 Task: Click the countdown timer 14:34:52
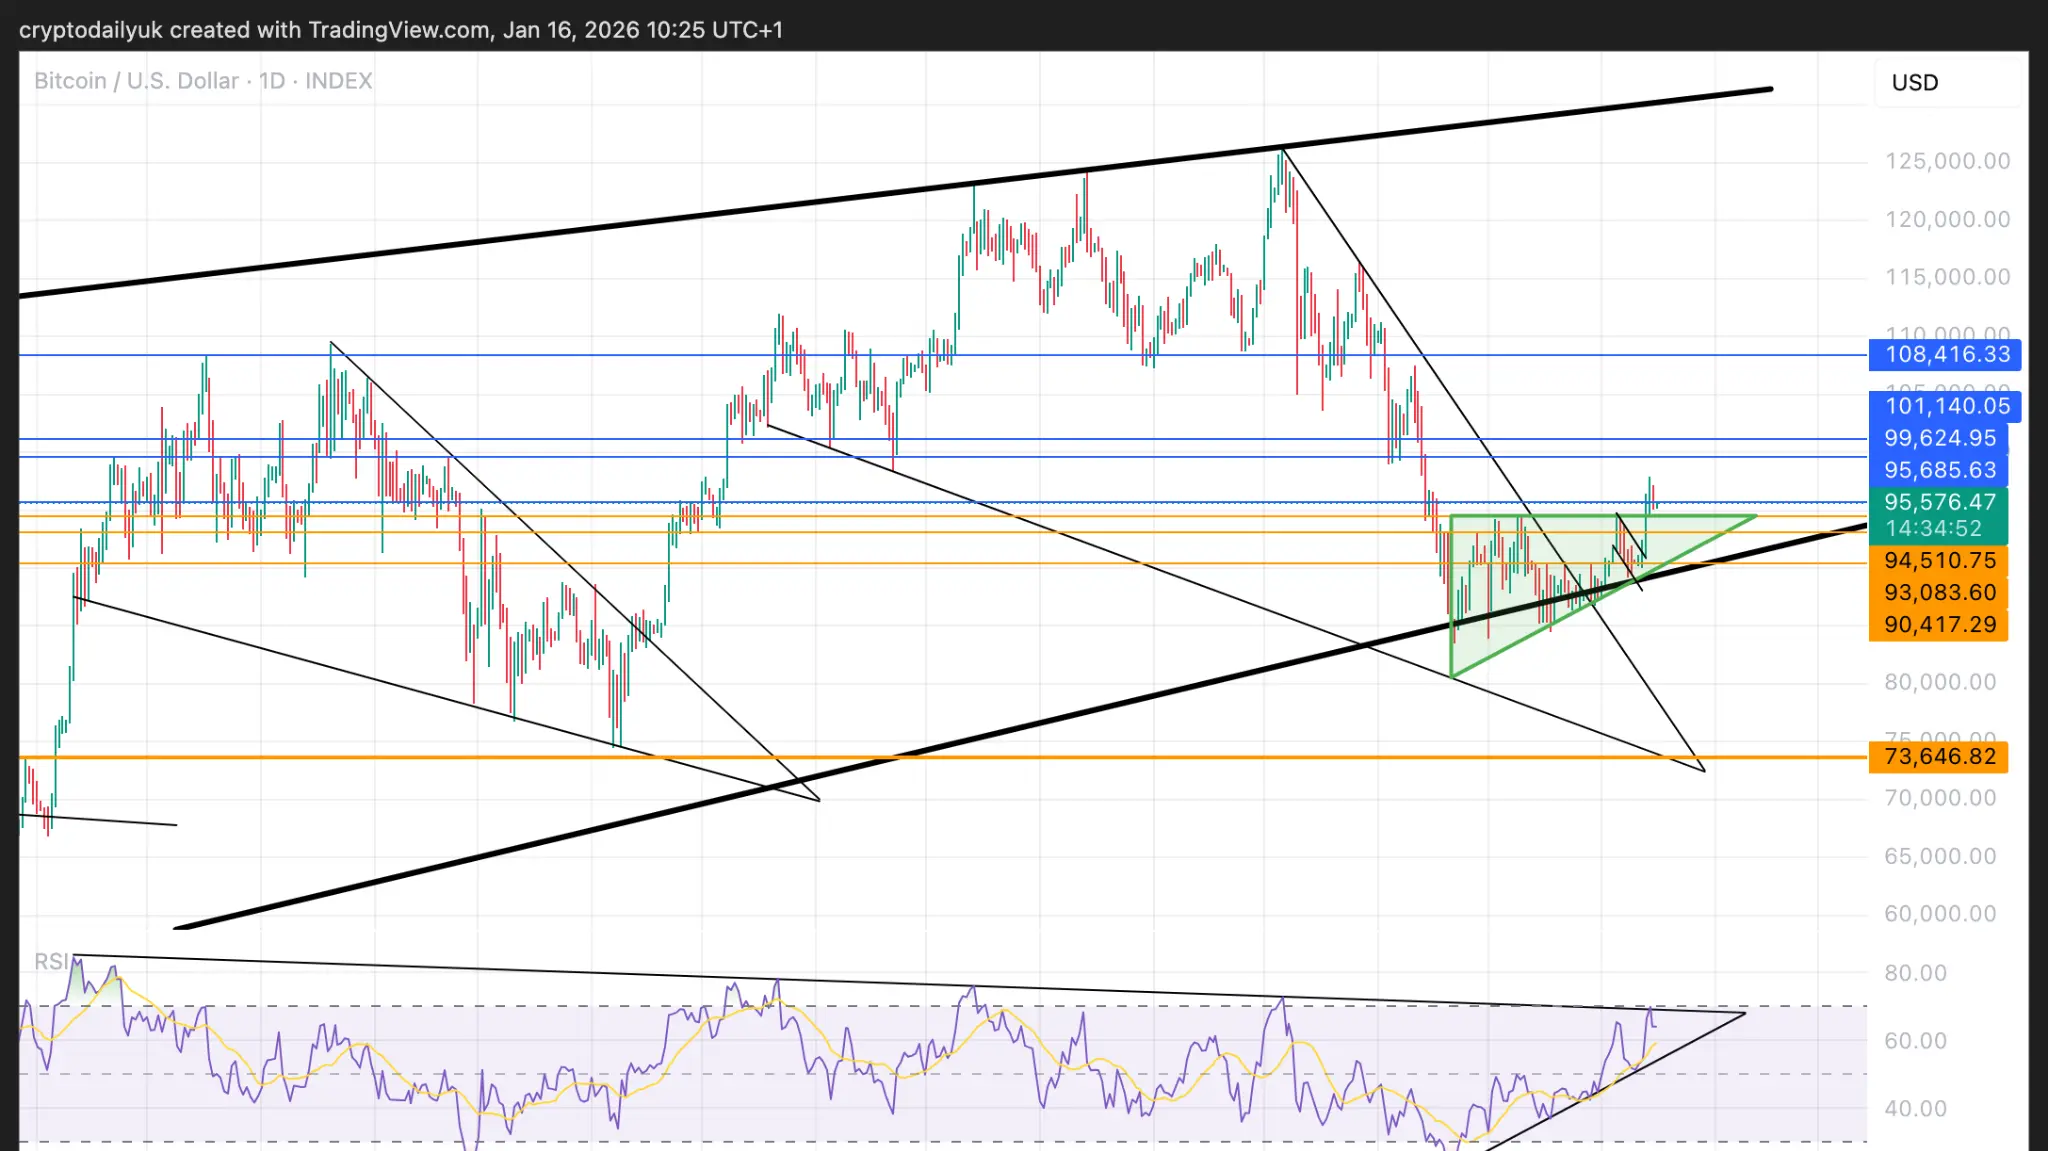(1932, 529)
